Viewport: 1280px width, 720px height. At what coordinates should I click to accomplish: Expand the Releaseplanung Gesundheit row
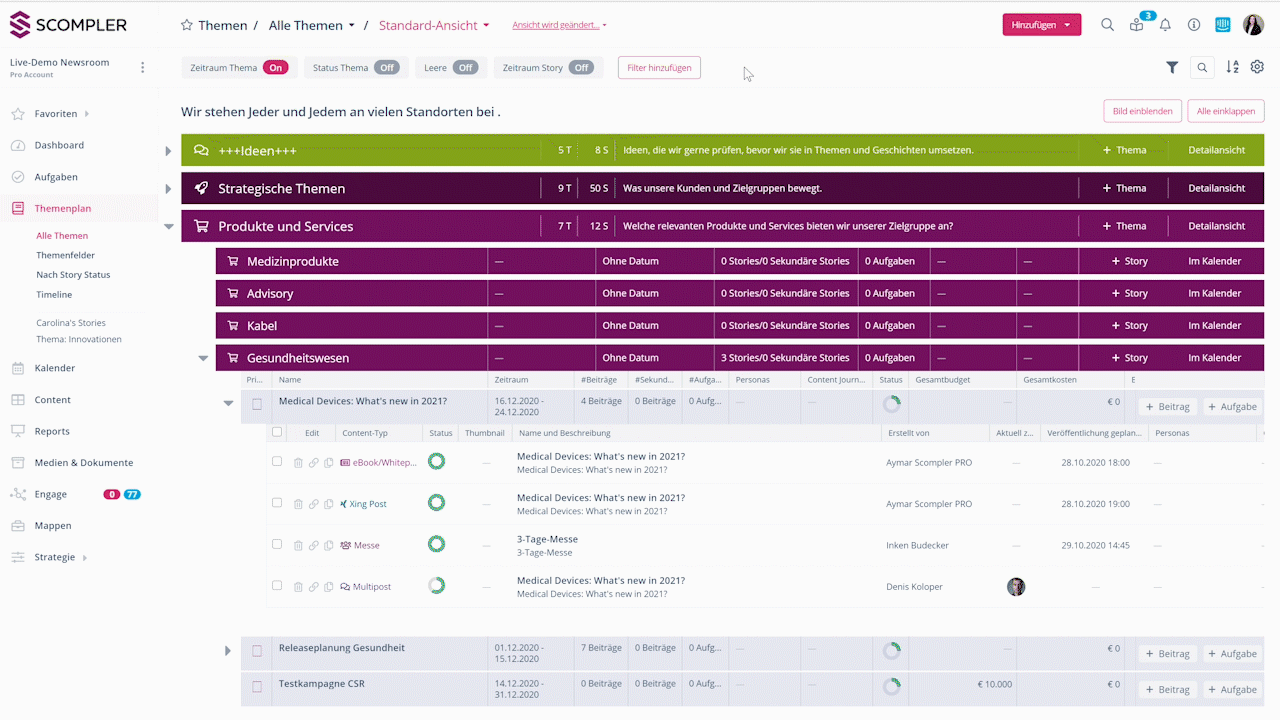click(x=227, y=651)
